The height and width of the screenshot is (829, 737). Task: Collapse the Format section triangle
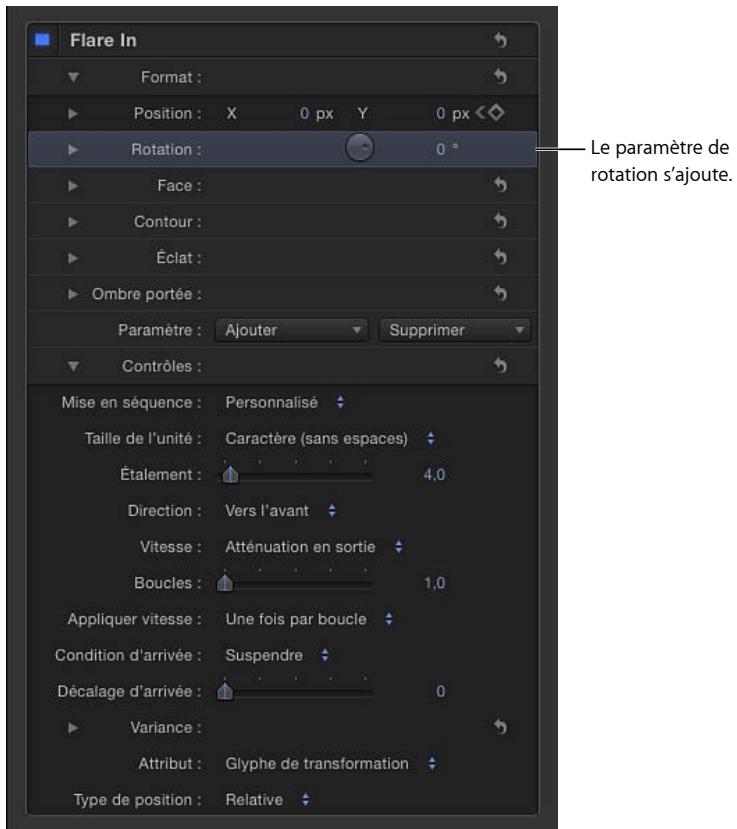pyautogui.click(x=73, y=78)
